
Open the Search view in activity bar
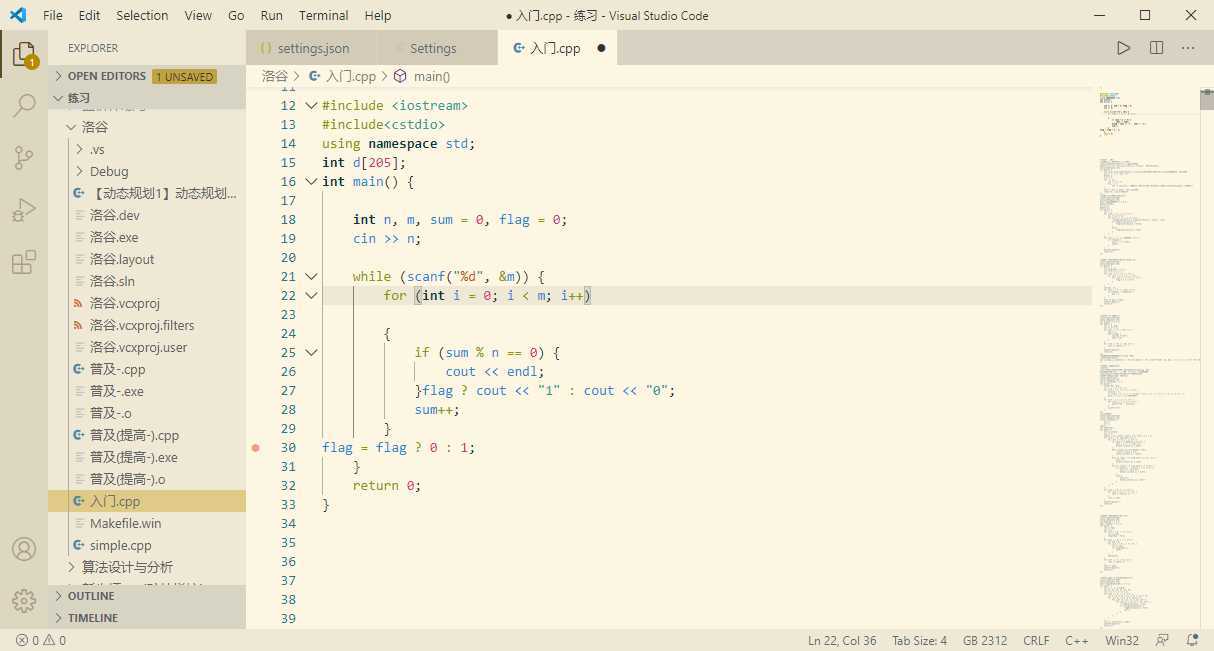[x=24, y=105]
